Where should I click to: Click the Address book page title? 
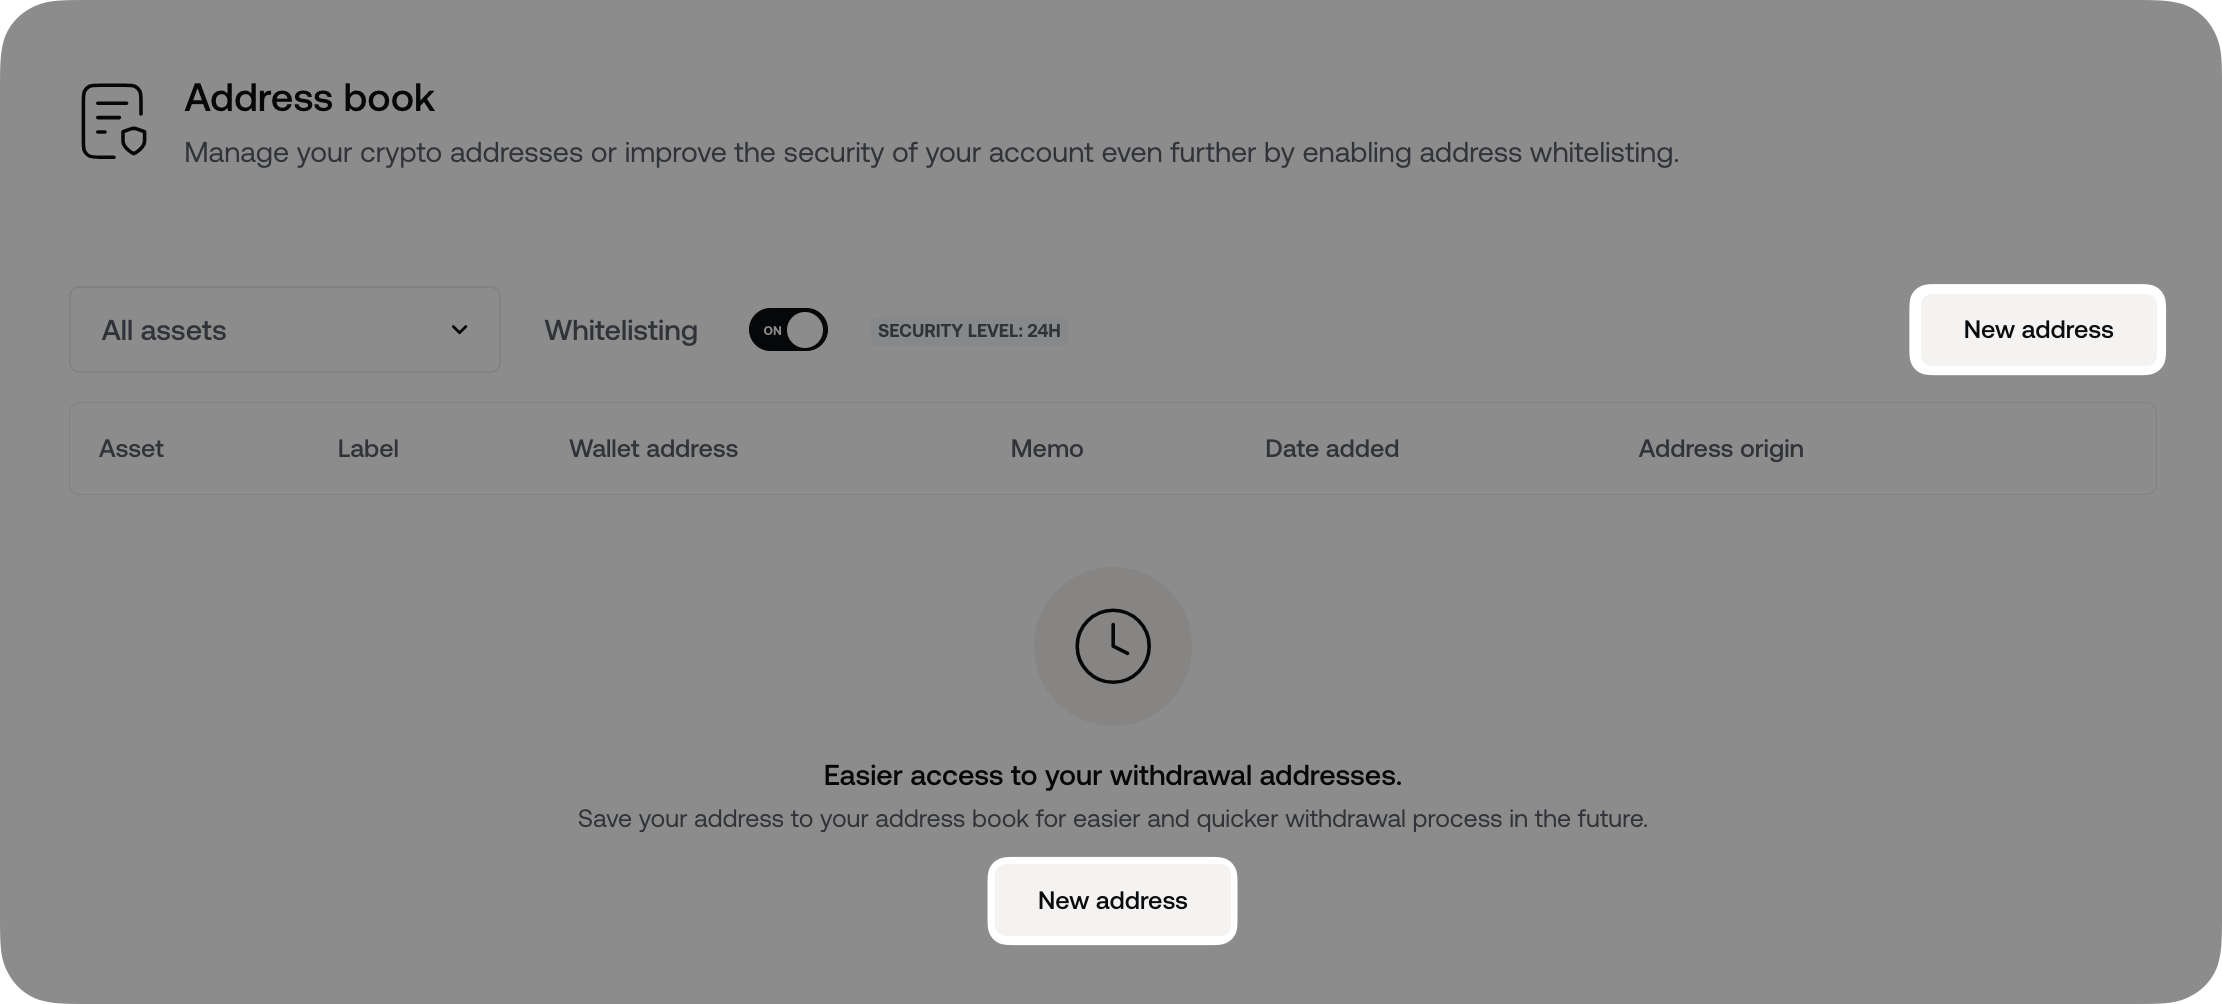click(x=309, y=97)
